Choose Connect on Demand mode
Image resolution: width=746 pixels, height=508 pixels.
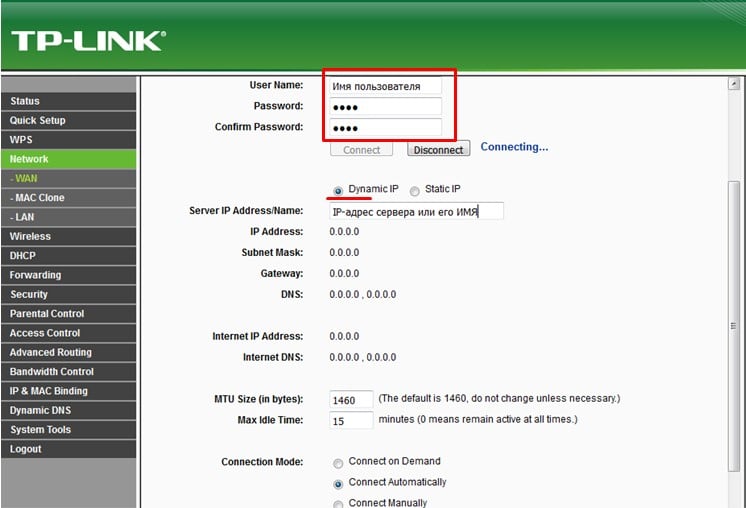(x=338, y=463)
